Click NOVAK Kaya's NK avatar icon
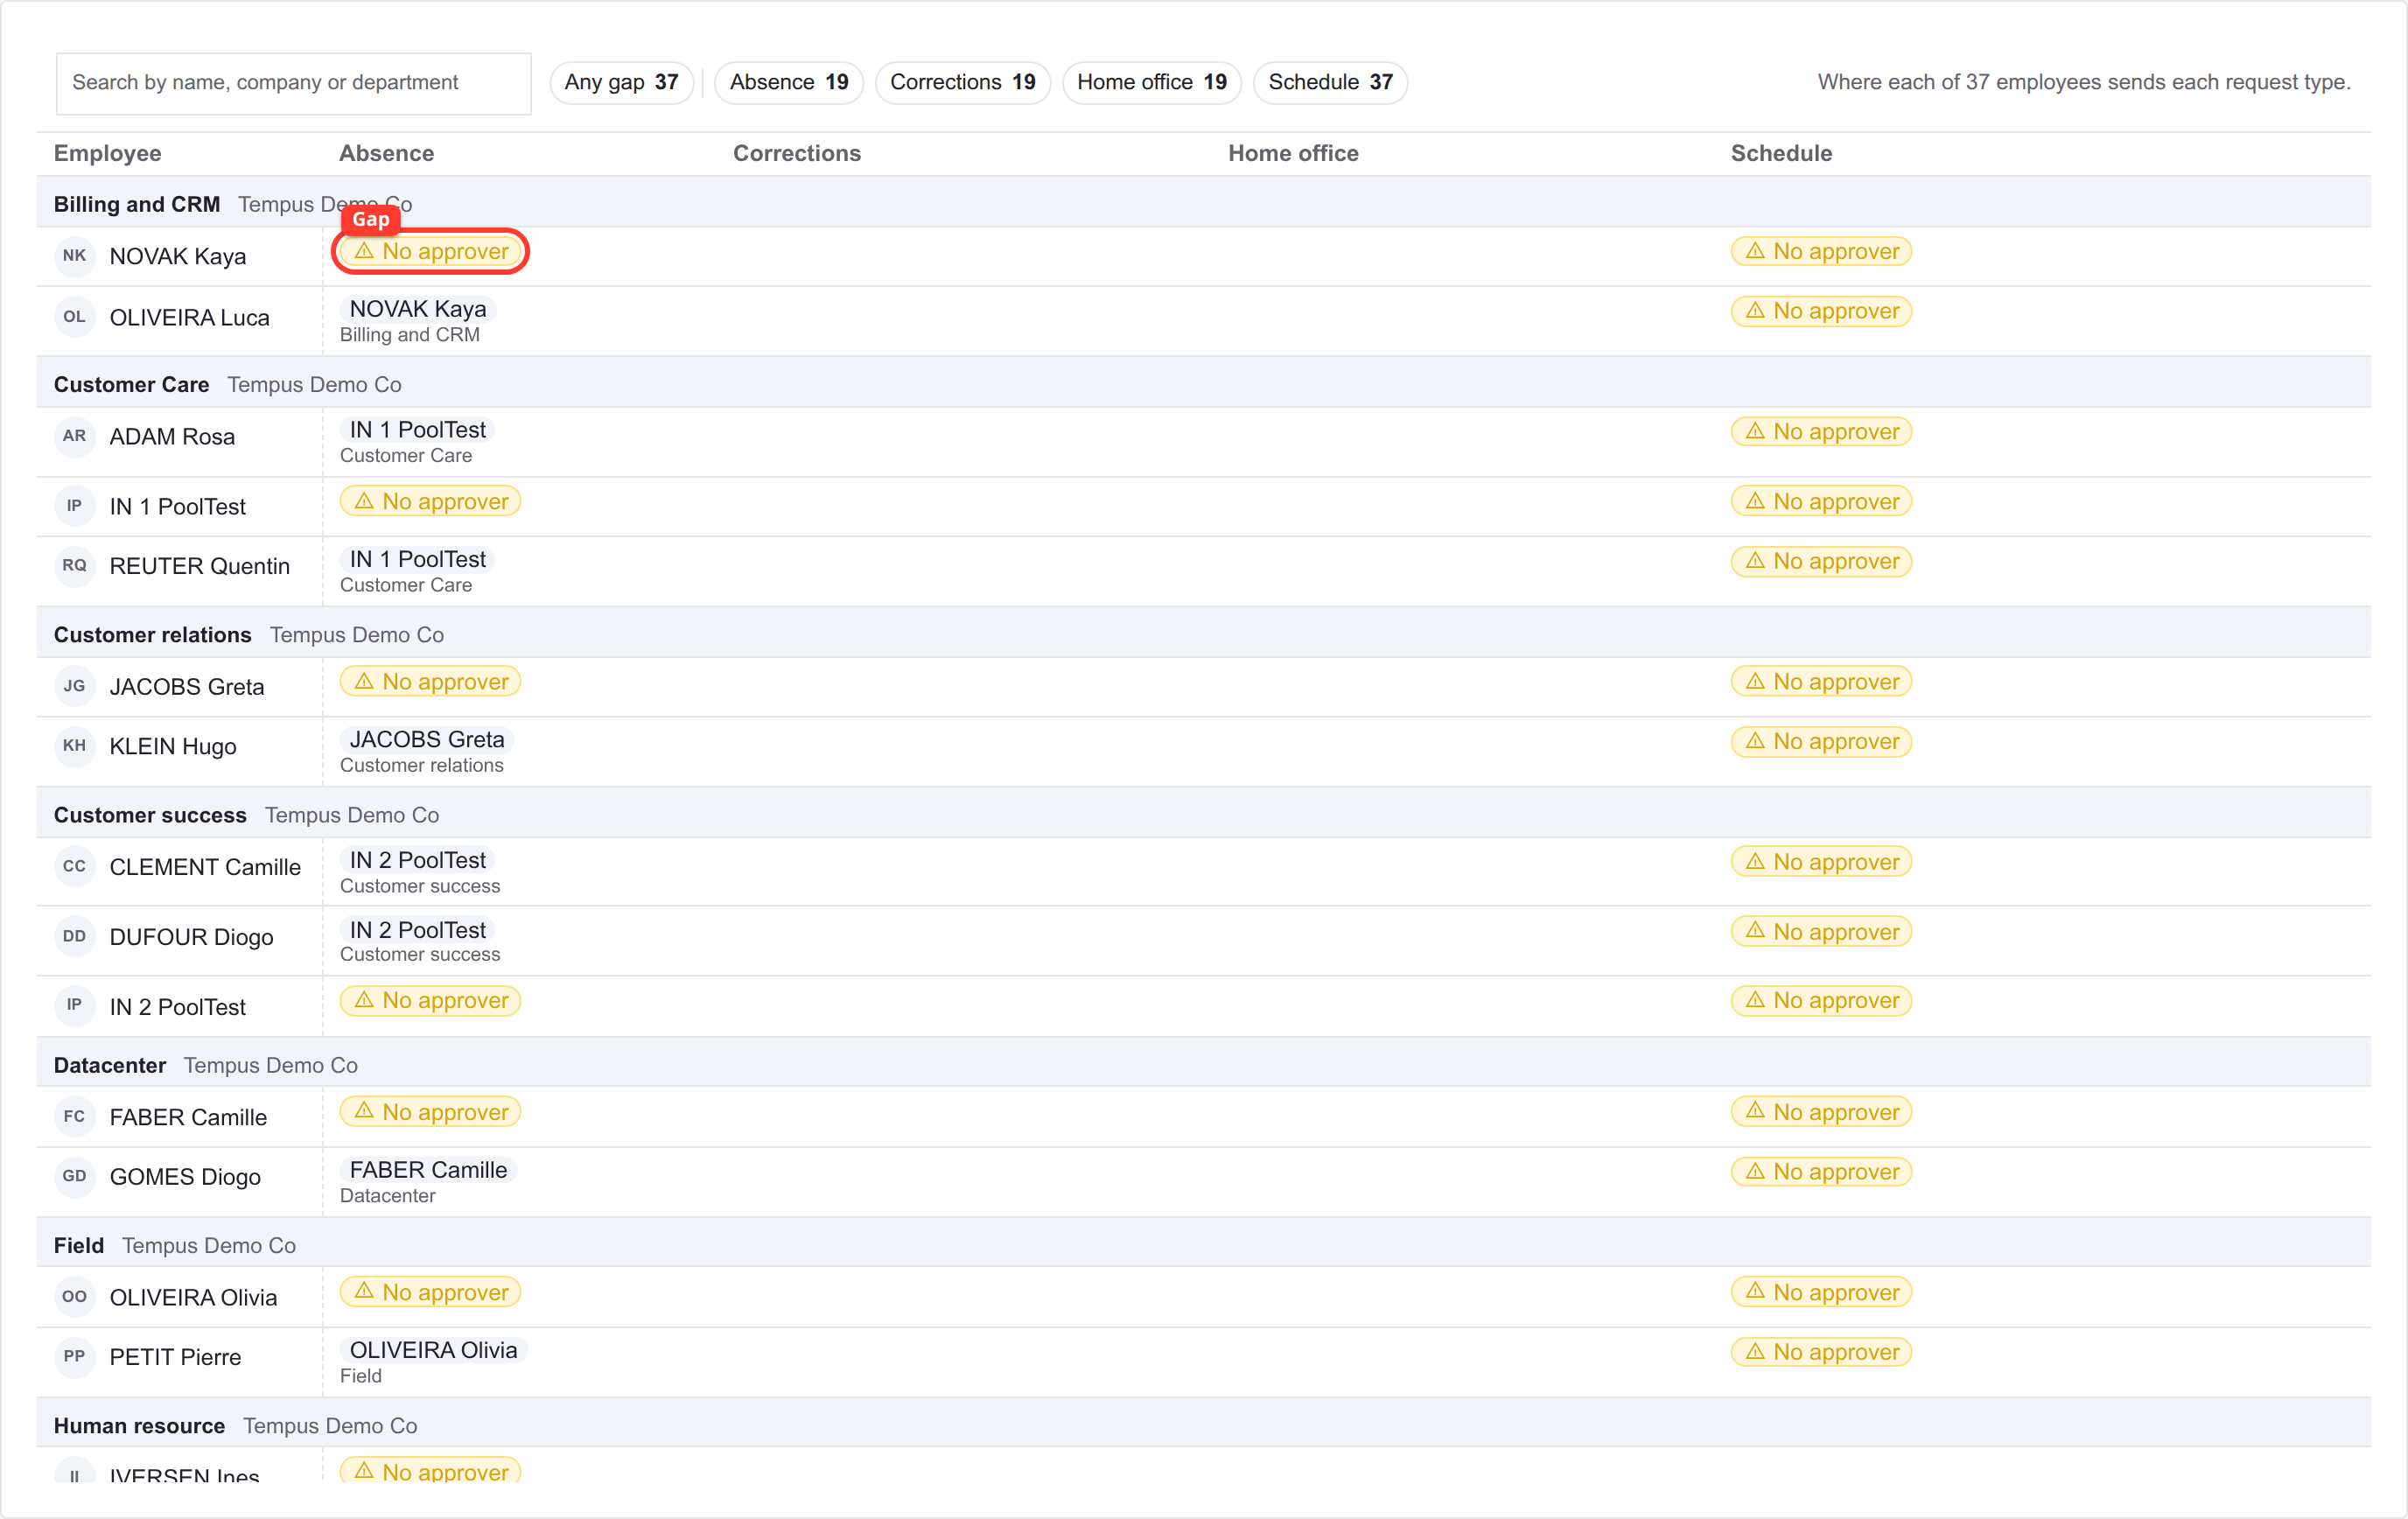 [74, 256]
